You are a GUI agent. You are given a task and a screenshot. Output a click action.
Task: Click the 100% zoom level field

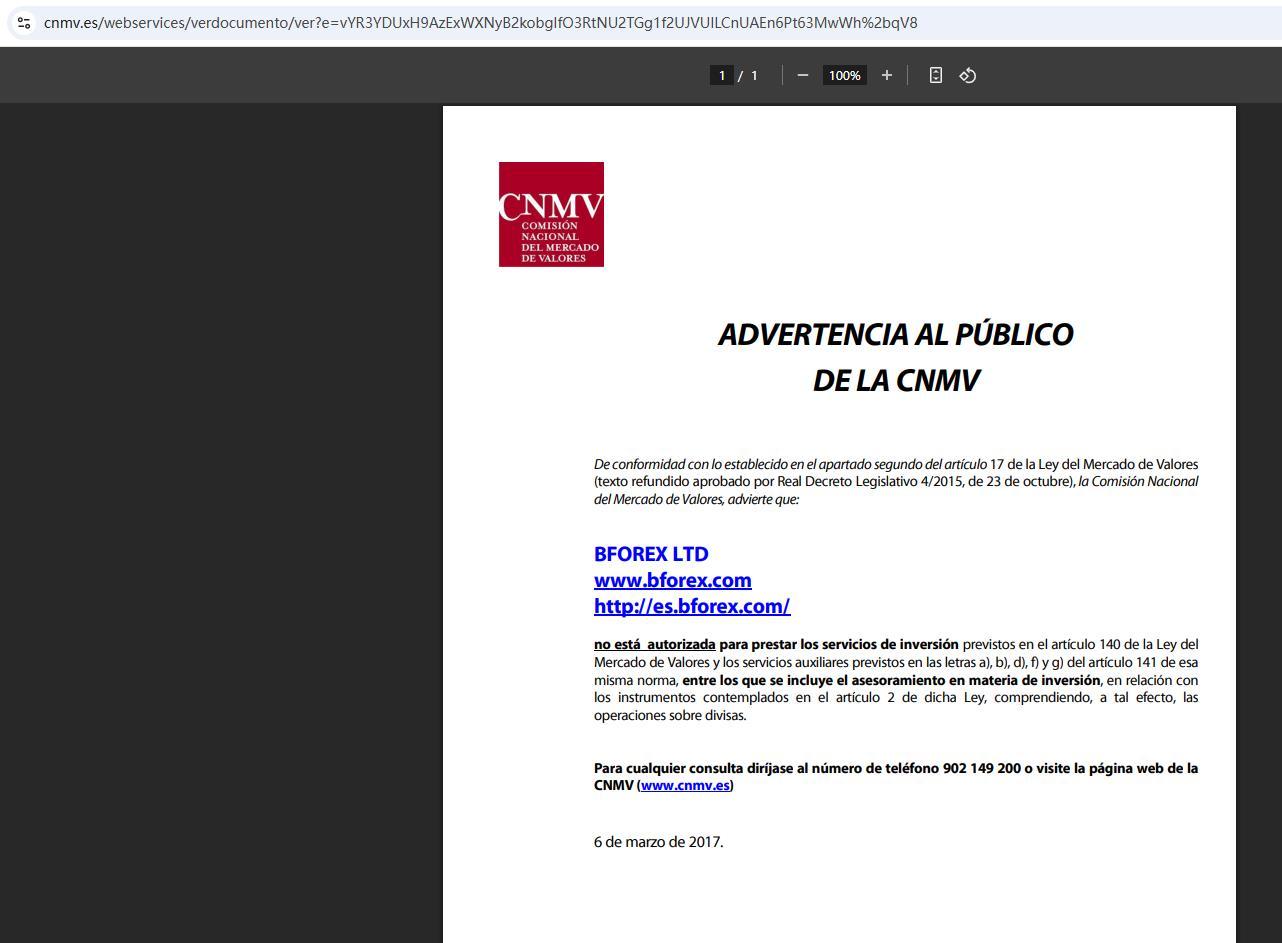click(x=844, y=75)
